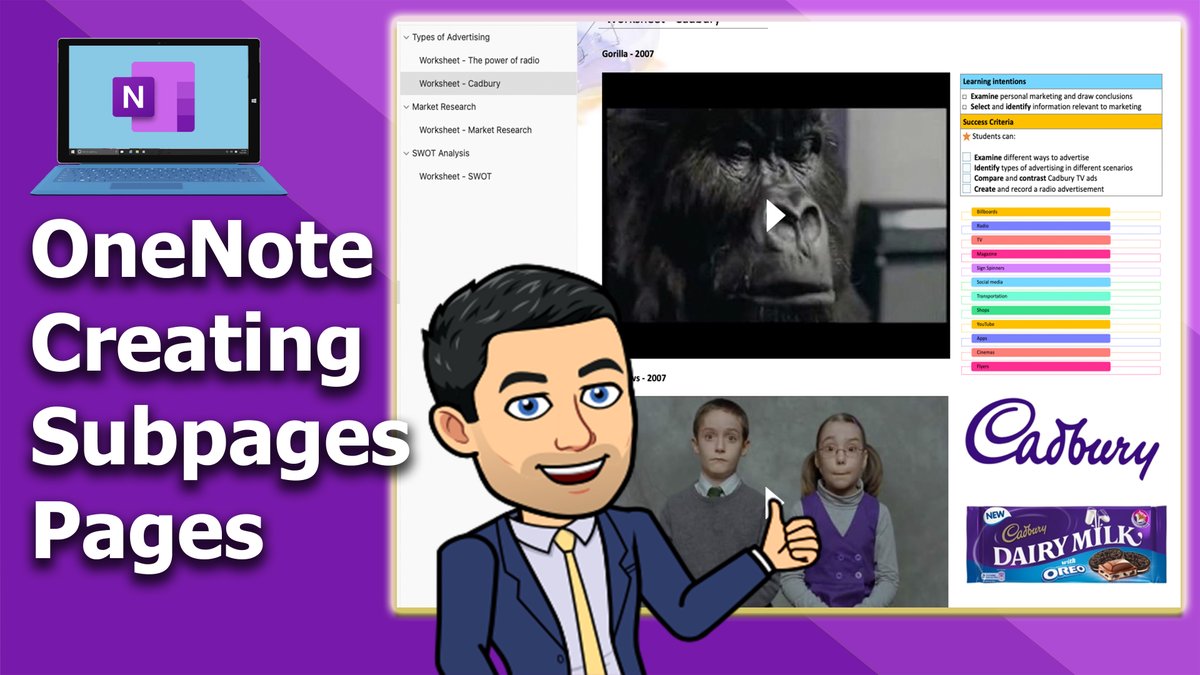Collapse the Types of Advertising page group
This screenshot has width=1200, height=675.
point(405,37)
